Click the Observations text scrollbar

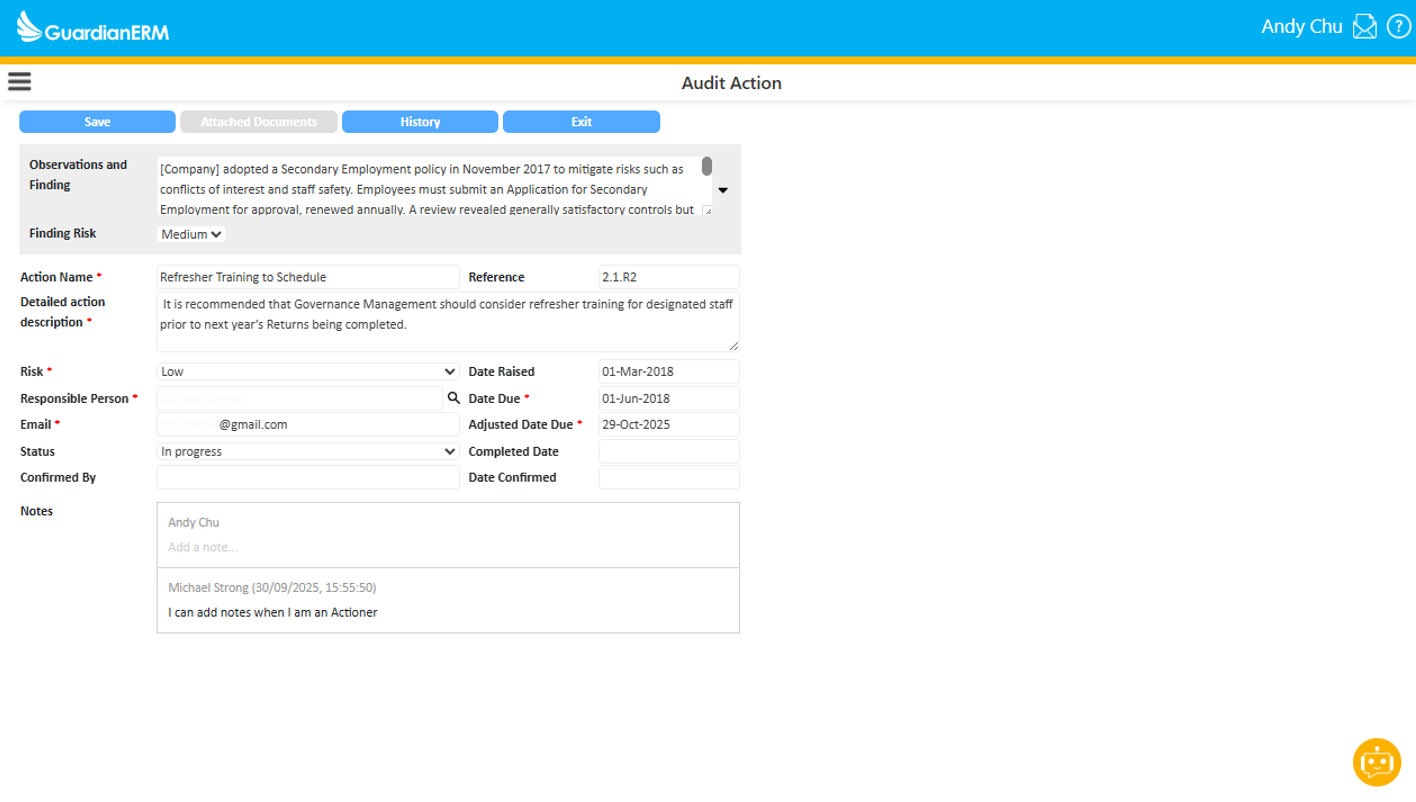click(x=707, y=167)
